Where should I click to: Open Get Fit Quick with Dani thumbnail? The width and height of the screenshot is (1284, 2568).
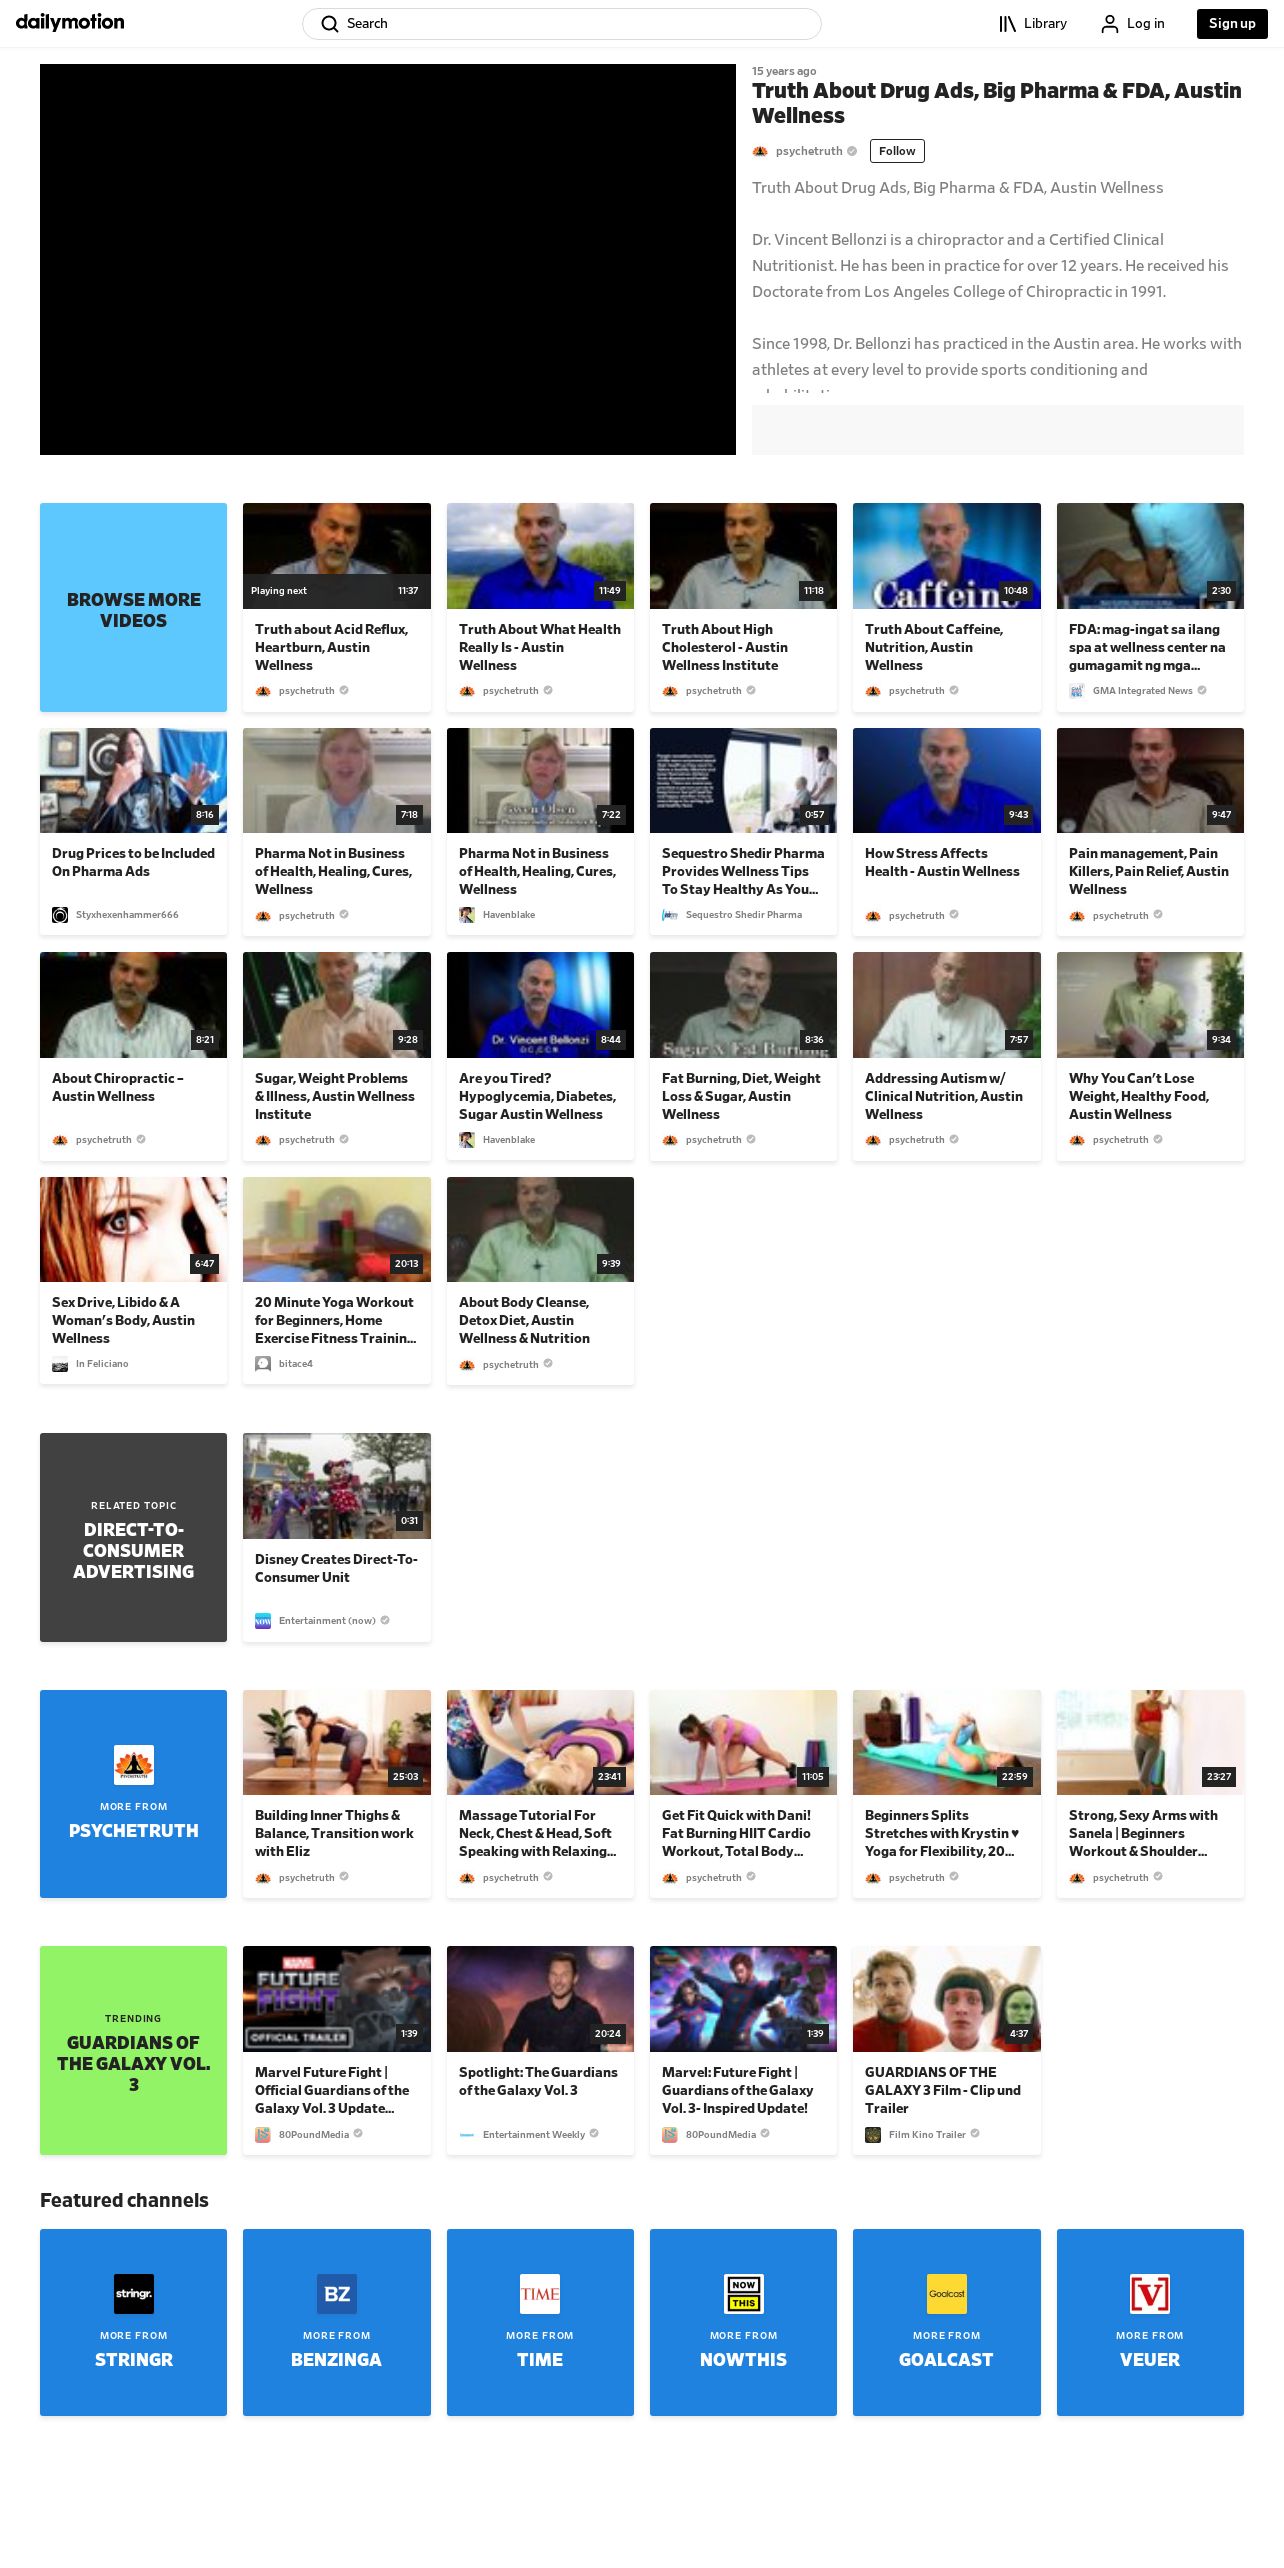[743, 1742]
